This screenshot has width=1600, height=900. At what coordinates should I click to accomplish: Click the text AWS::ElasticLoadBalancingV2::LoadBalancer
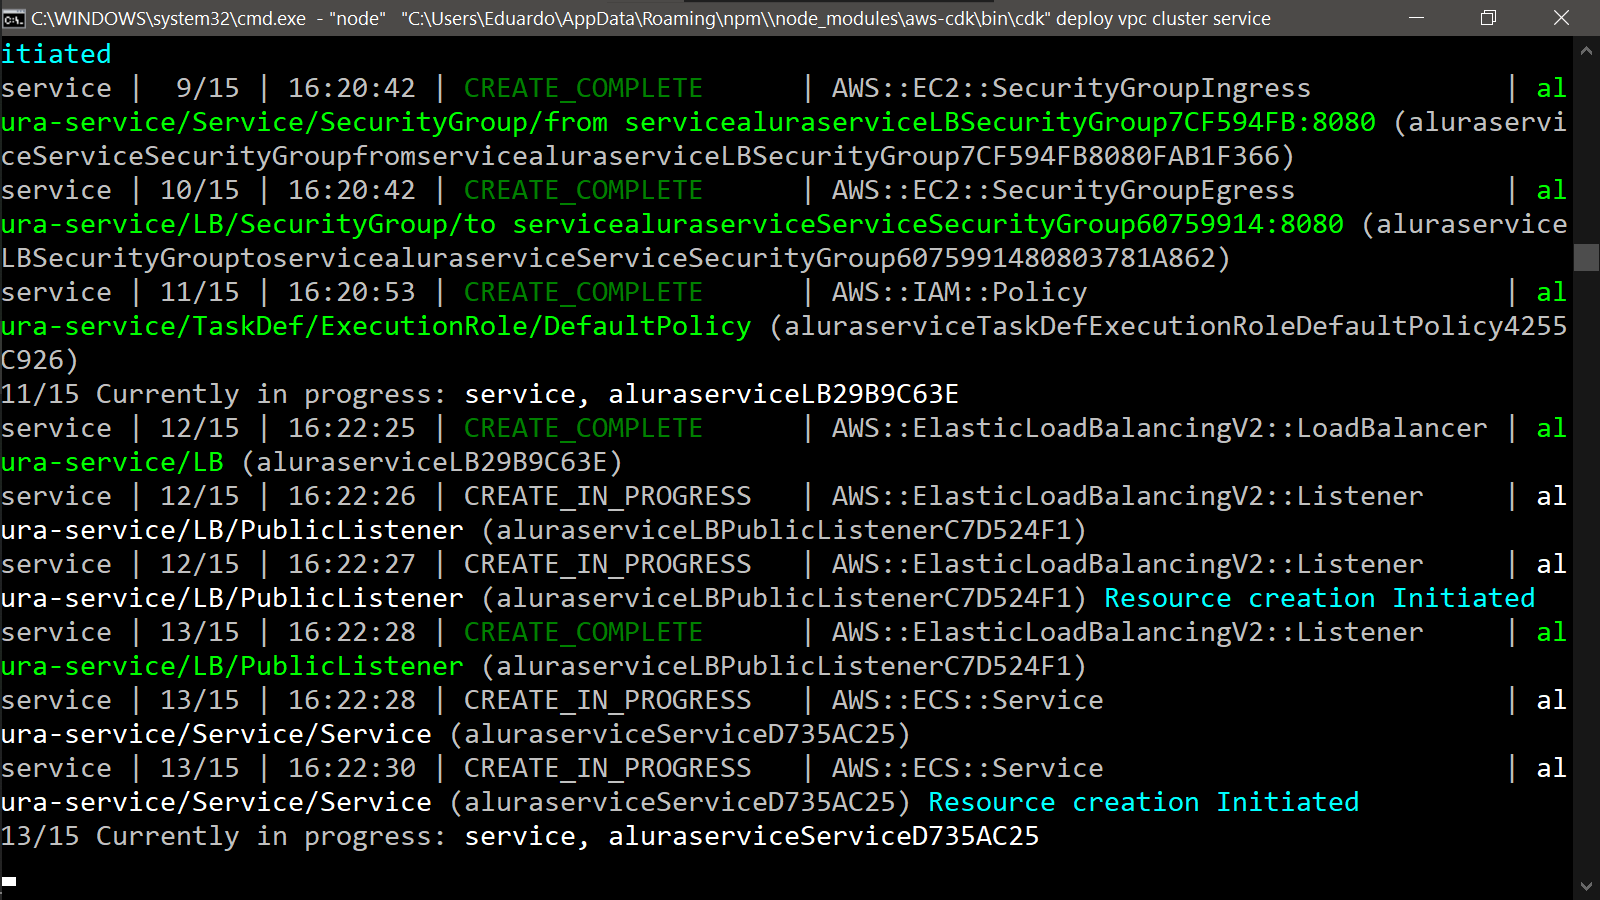(1159, 428)
